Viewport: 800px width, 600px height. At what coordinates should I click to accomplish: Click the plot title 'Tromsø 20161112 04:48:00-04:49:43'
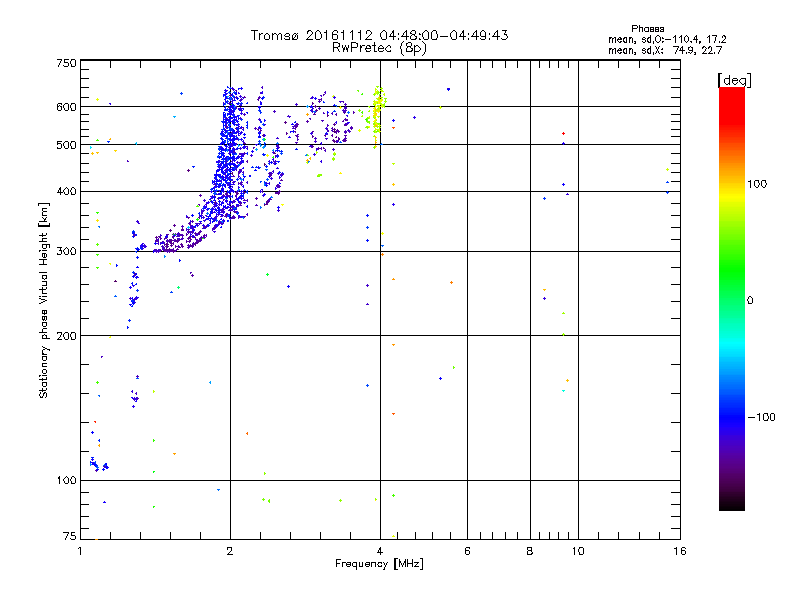(x=379, y=35)
